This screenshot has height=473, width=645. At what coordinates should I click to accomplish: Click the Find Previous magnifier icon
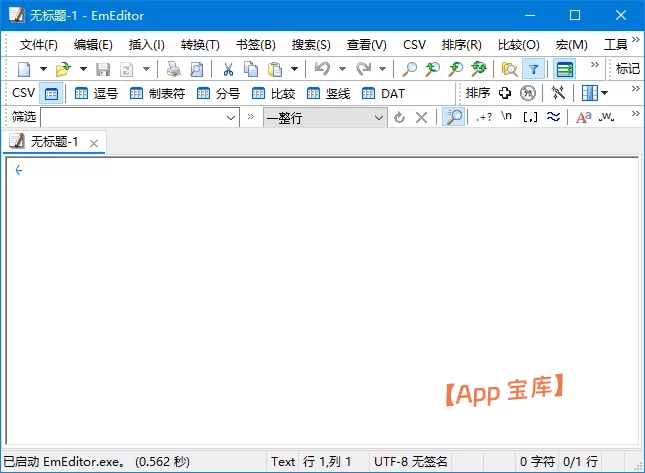(432, 69)
